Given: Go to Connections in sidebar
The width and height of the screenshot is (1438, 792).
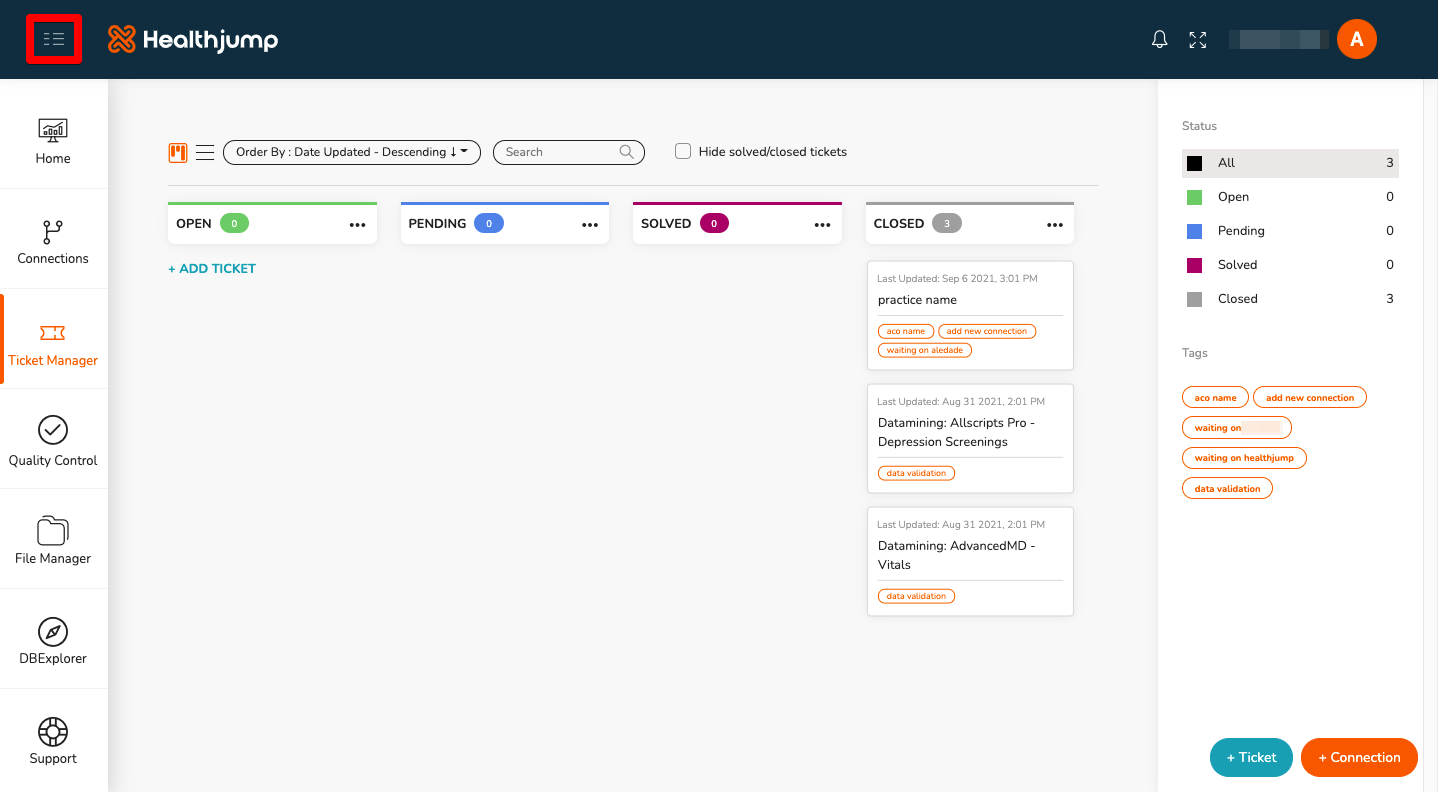Looking at the screenshot, I should pos(53,239).
